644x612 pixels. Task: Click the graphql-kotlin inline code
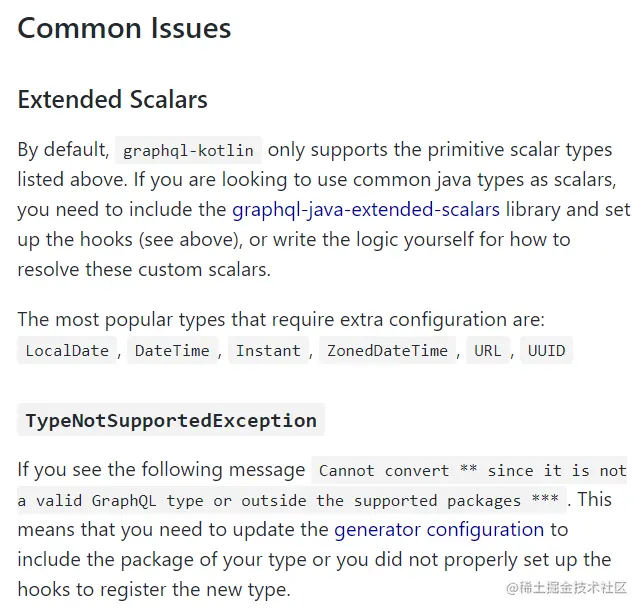click(x=189, y=151)
